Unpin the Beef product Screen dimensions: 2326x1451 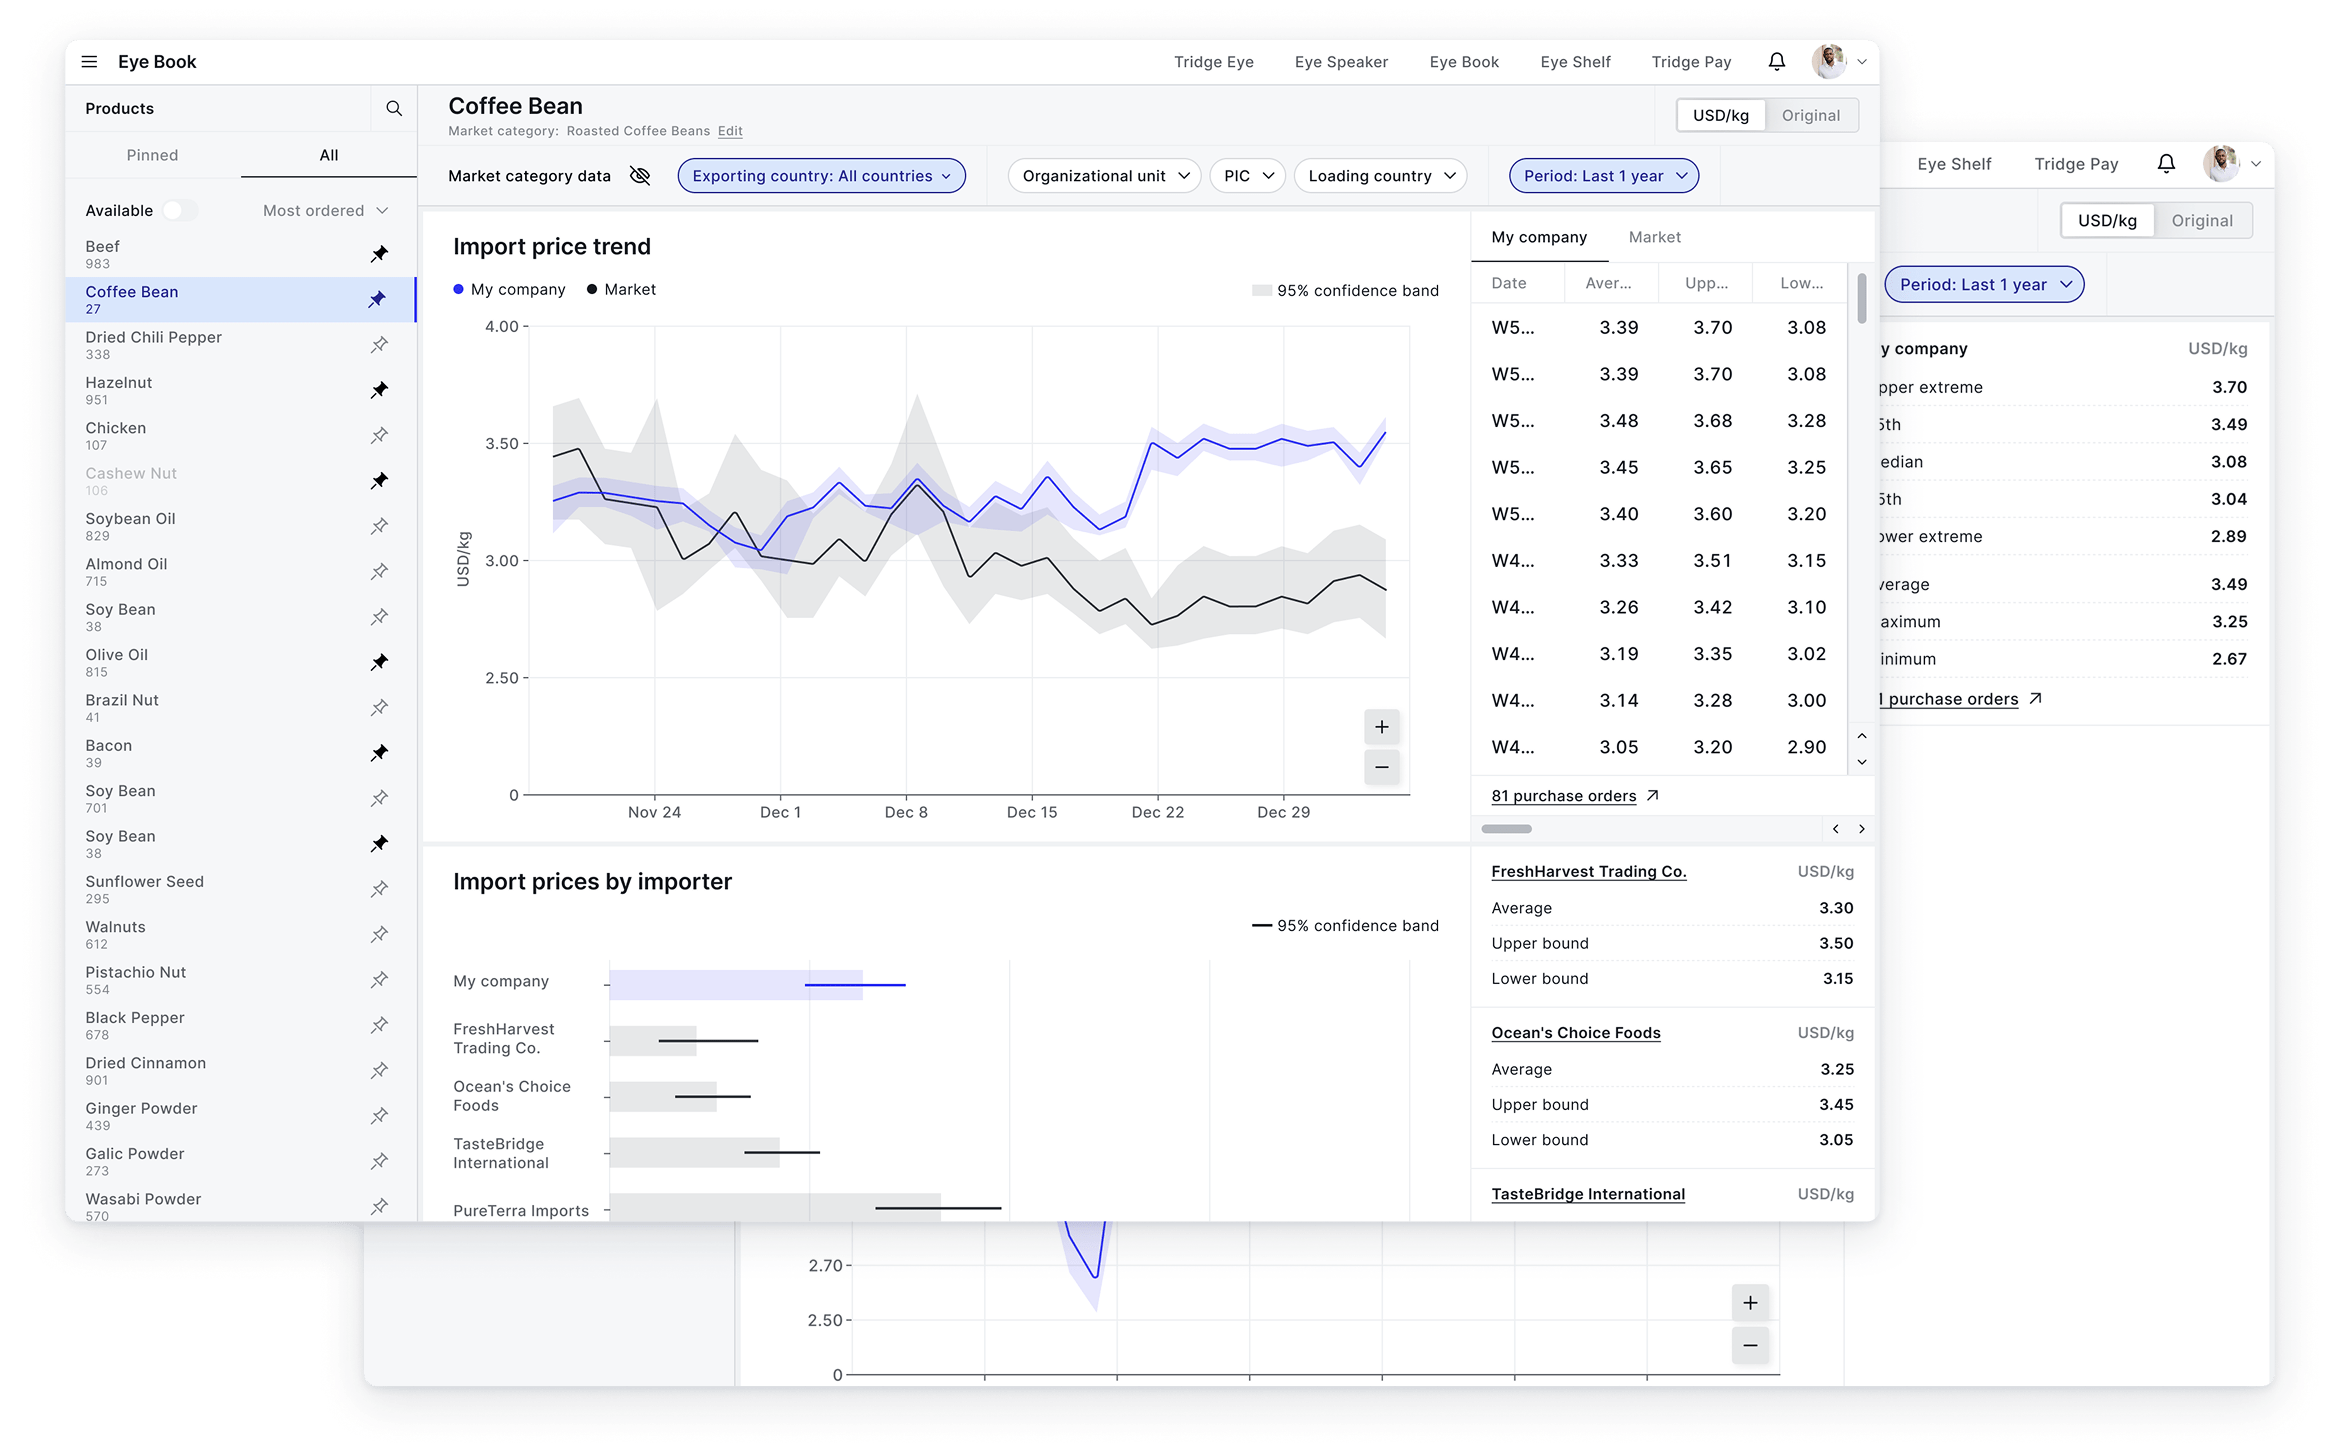(379, 254)
